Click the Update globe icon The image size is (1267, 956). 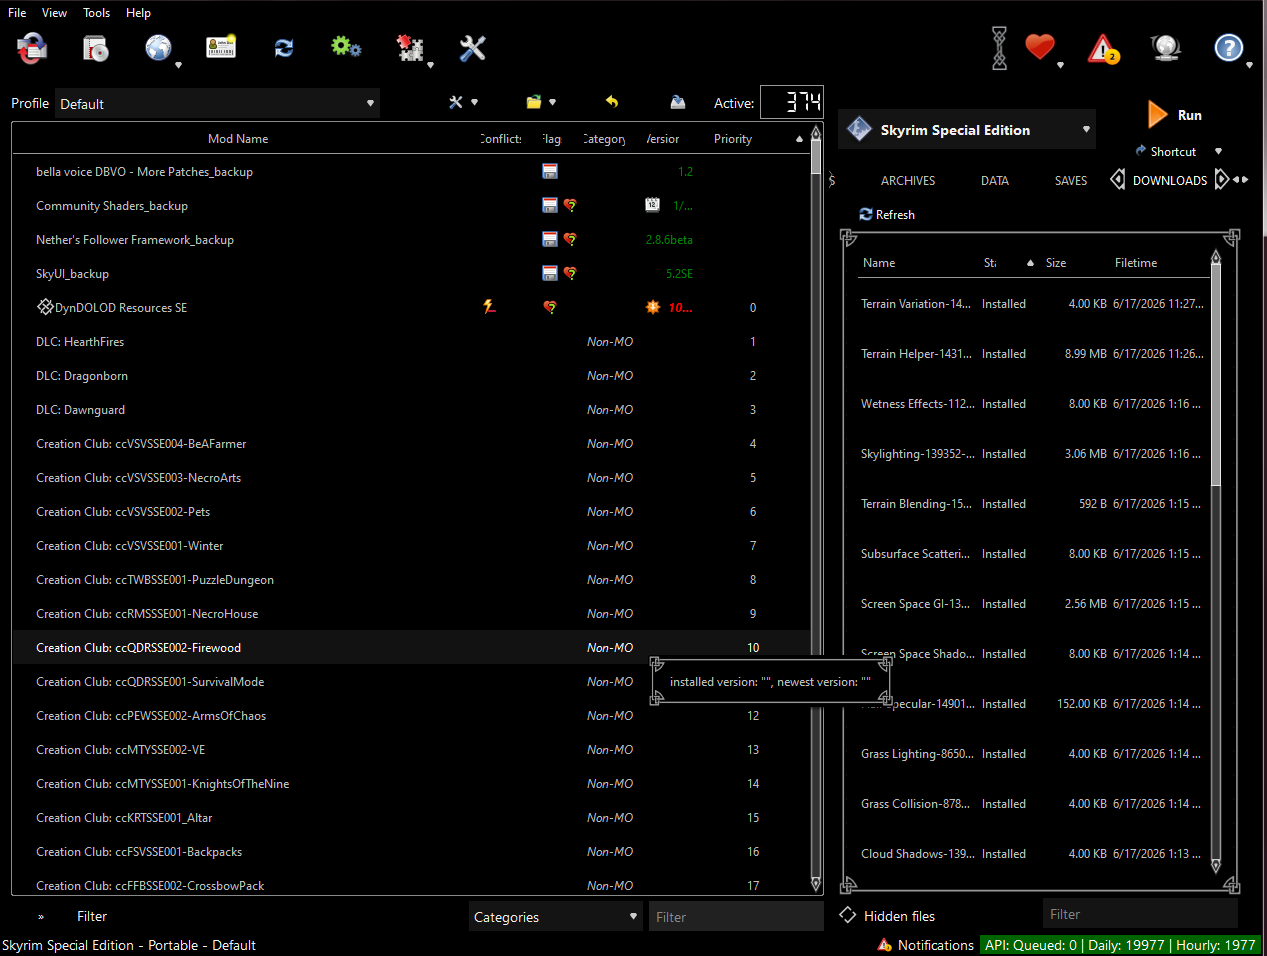tap(1166, 48)
